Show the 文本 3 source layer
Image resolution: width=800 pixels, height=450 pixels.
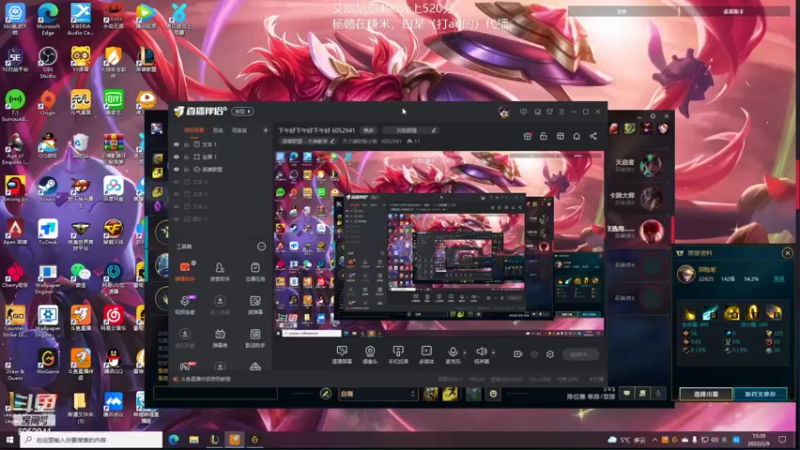pos(177,207)
